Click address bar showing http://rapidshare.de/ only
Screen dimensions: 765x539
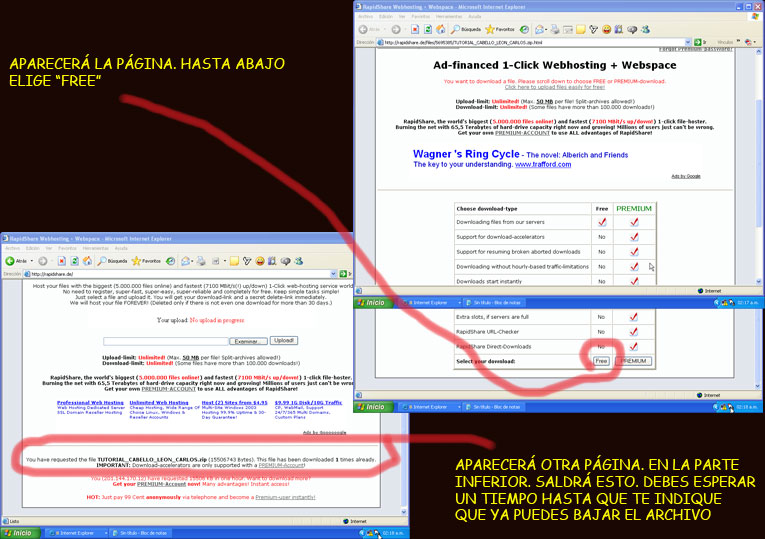pyautogui.click(x=181, y=274)
